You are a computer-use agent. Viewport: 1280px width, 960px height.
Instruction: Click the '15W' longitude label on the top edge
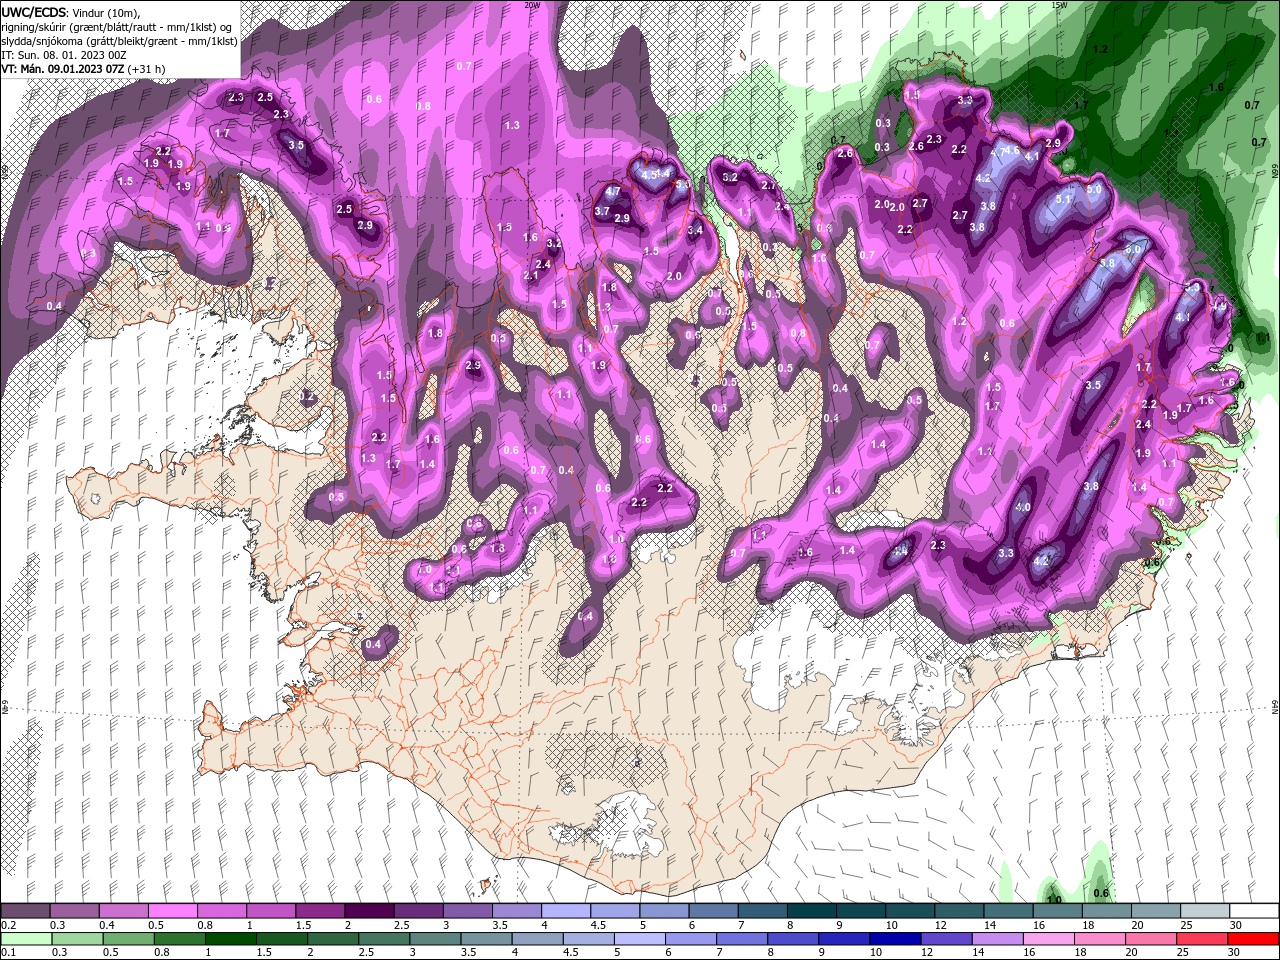[x=1059, y=5]
